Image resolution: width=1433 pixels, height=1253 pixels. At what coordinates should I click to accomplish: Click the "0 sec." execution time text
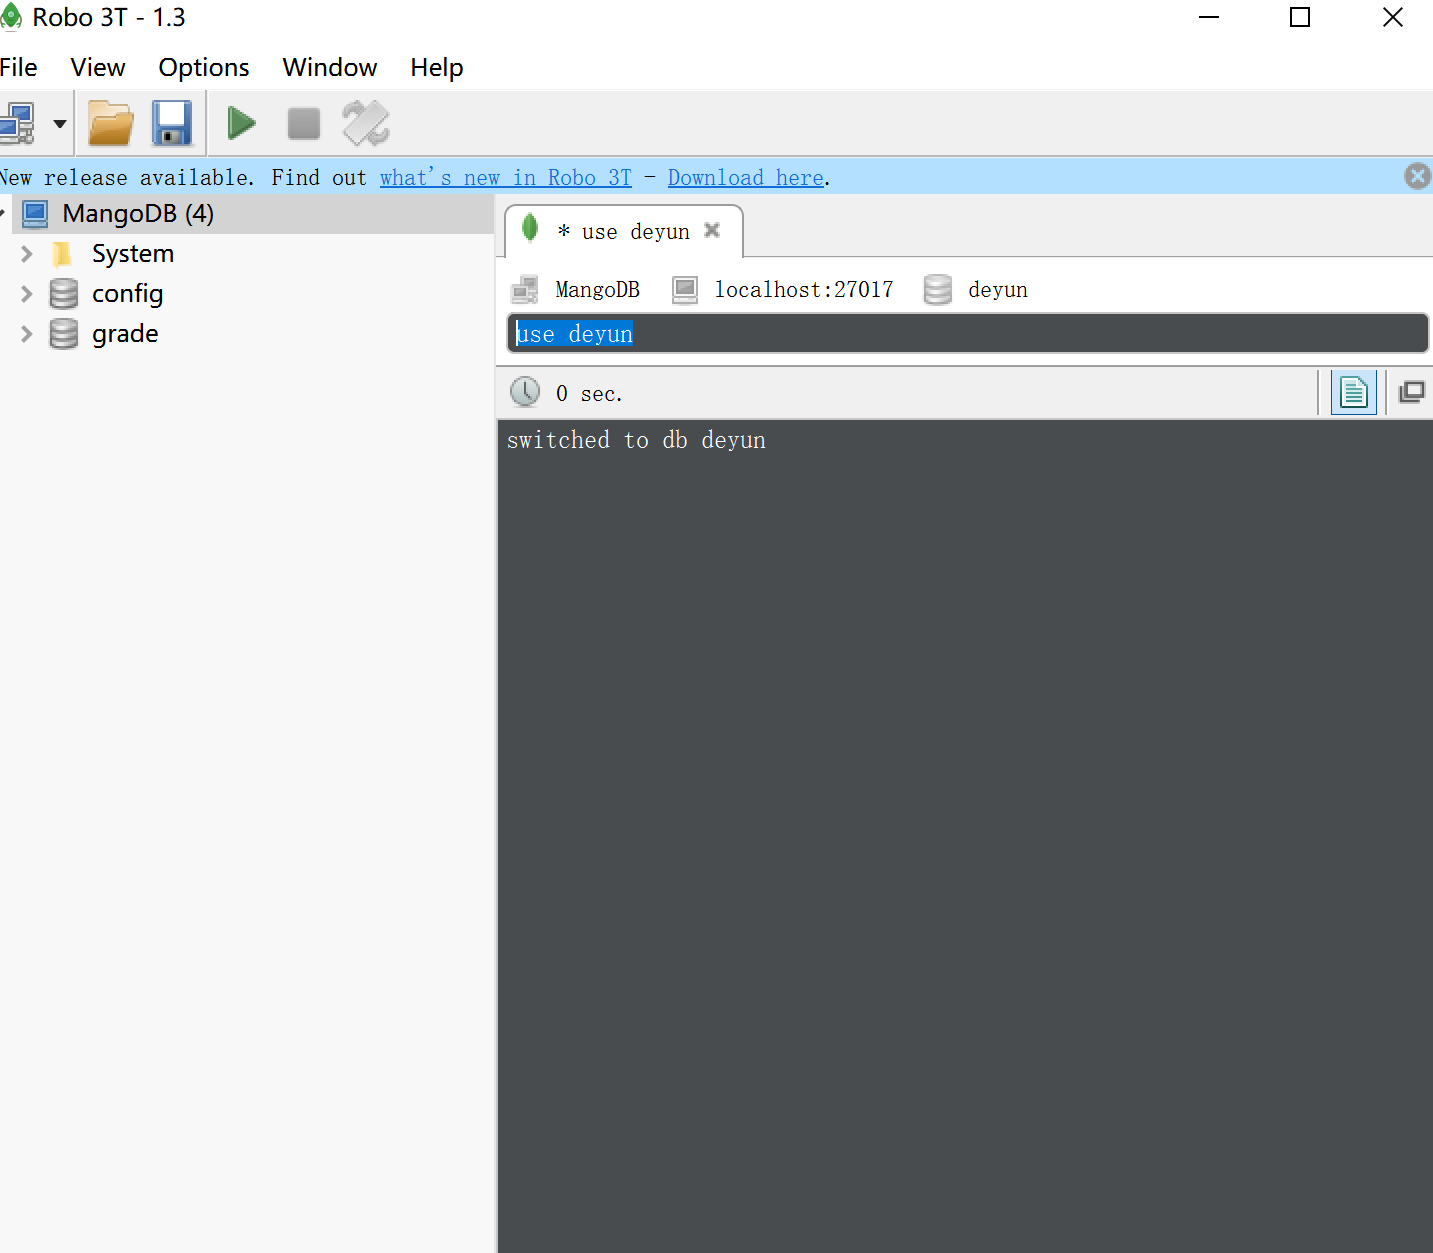click(589, 394)
